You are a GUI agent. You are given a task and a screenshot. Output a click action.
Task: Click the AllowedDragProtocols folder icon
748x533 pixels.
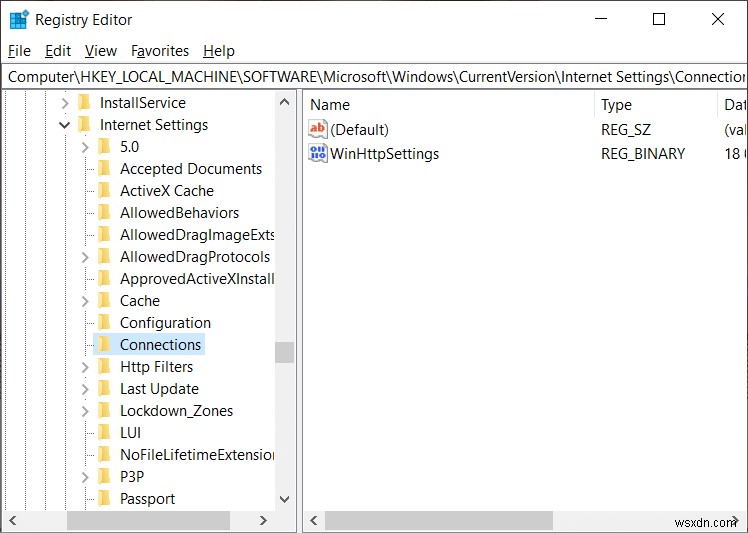(104, 256)
